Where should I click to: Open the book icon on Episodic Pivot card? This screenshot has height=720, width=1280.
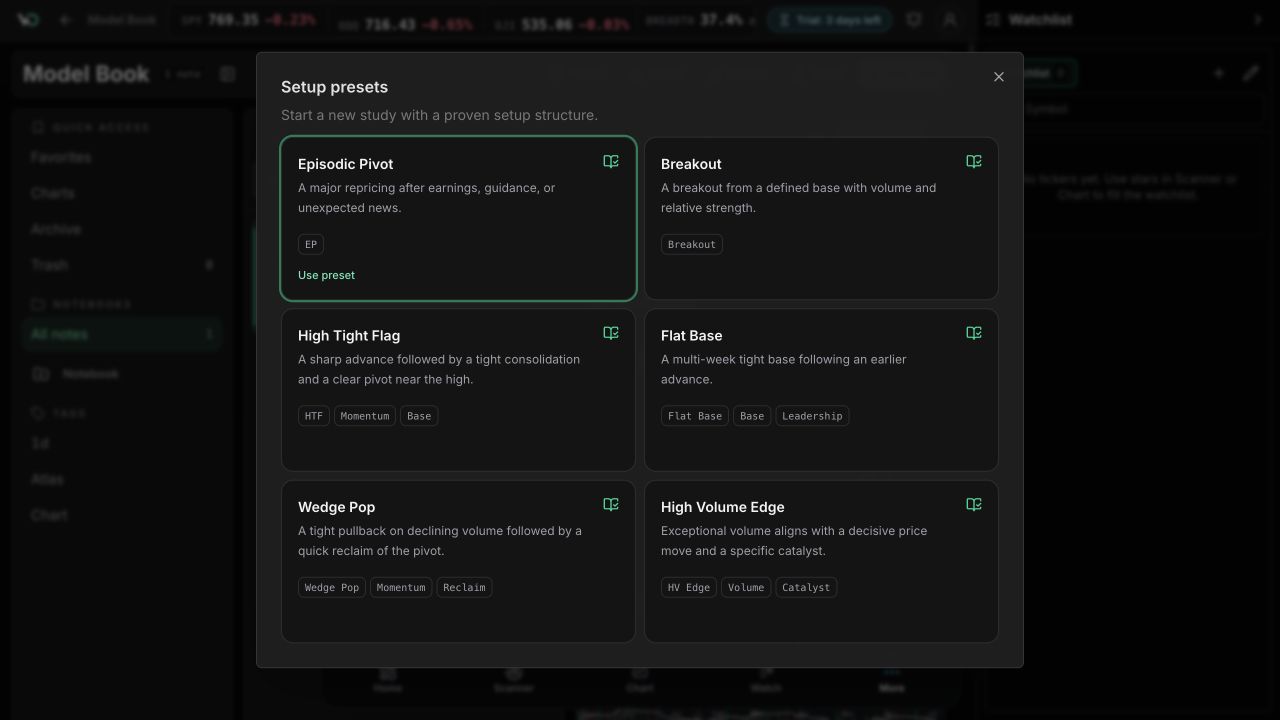pos(611,162)
